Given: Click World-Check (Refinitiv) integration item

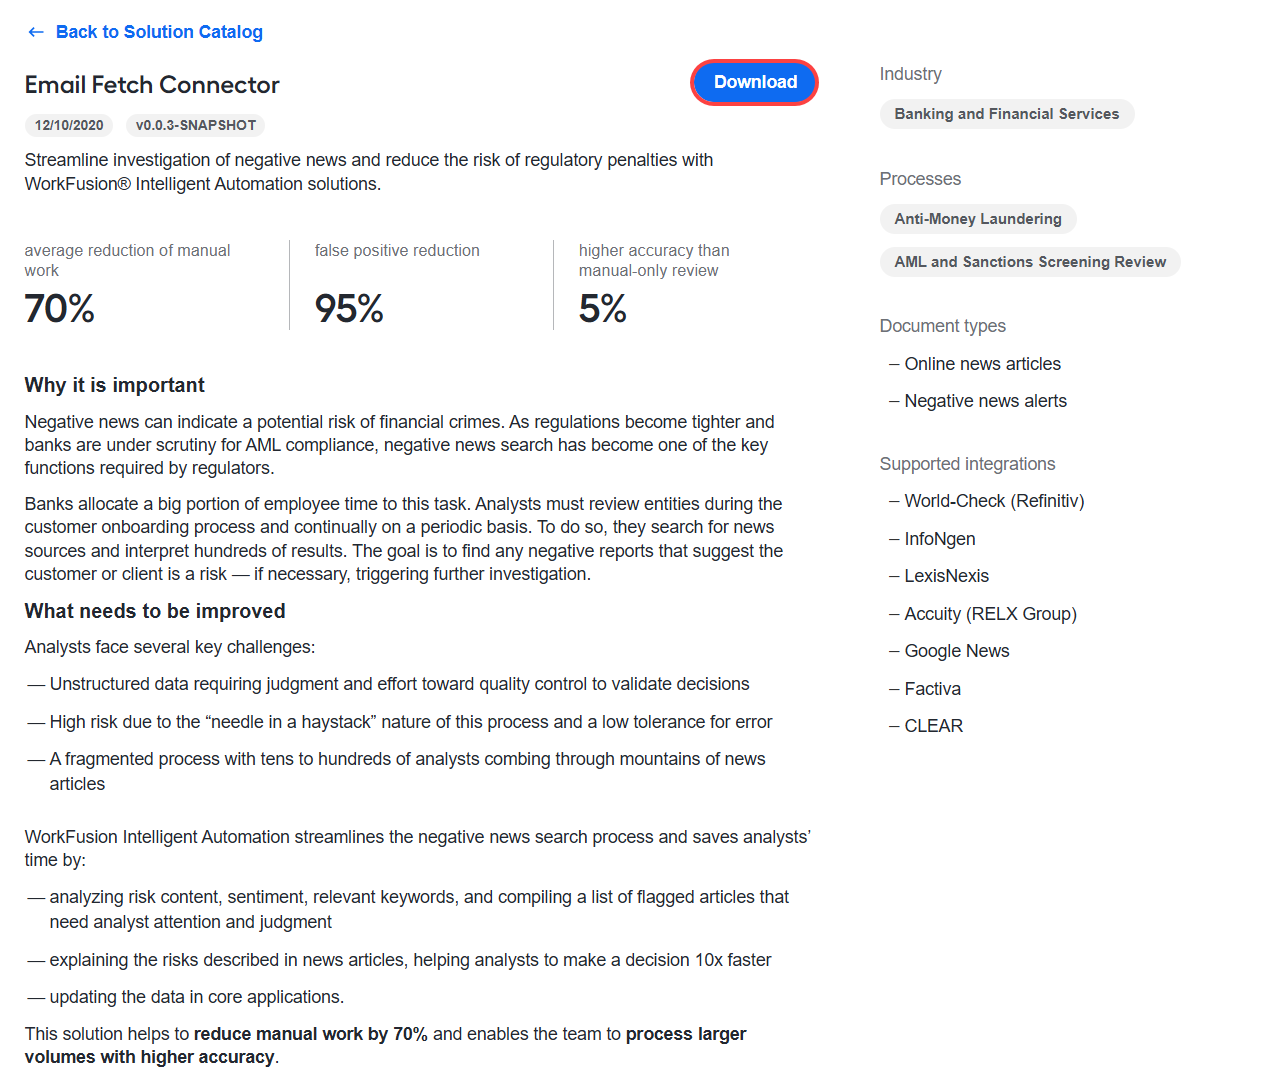Looking at the screenshot, I should [x=994, y=501].
